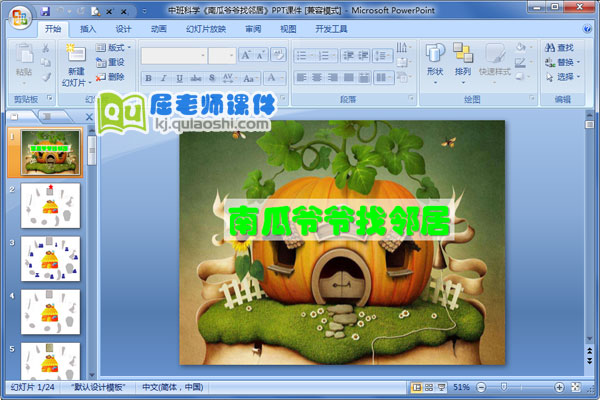Open the numbering list dropdown

327,56
